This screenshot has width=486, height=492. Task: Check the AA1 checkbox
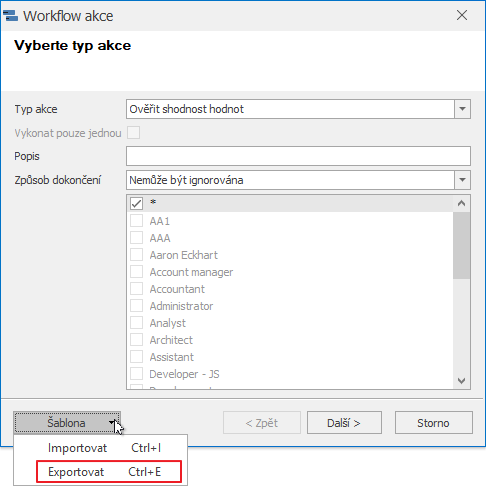pyautogui.click(x=136, y=221)
